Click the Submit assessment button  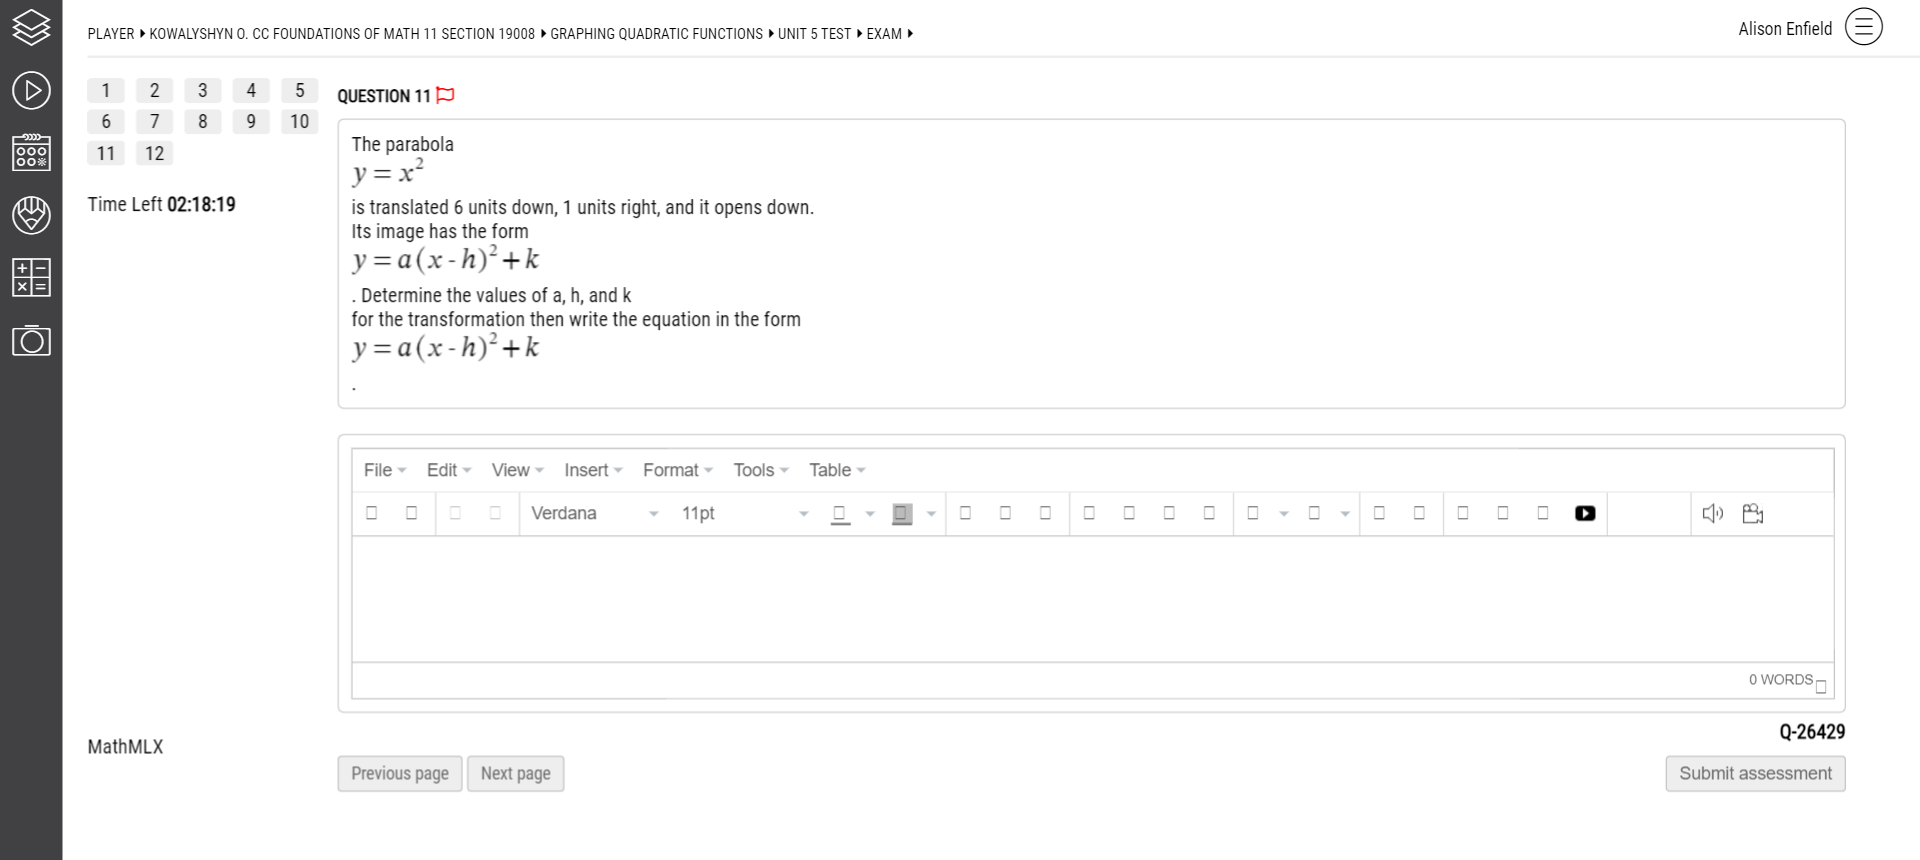click(x=1755, y=773)
